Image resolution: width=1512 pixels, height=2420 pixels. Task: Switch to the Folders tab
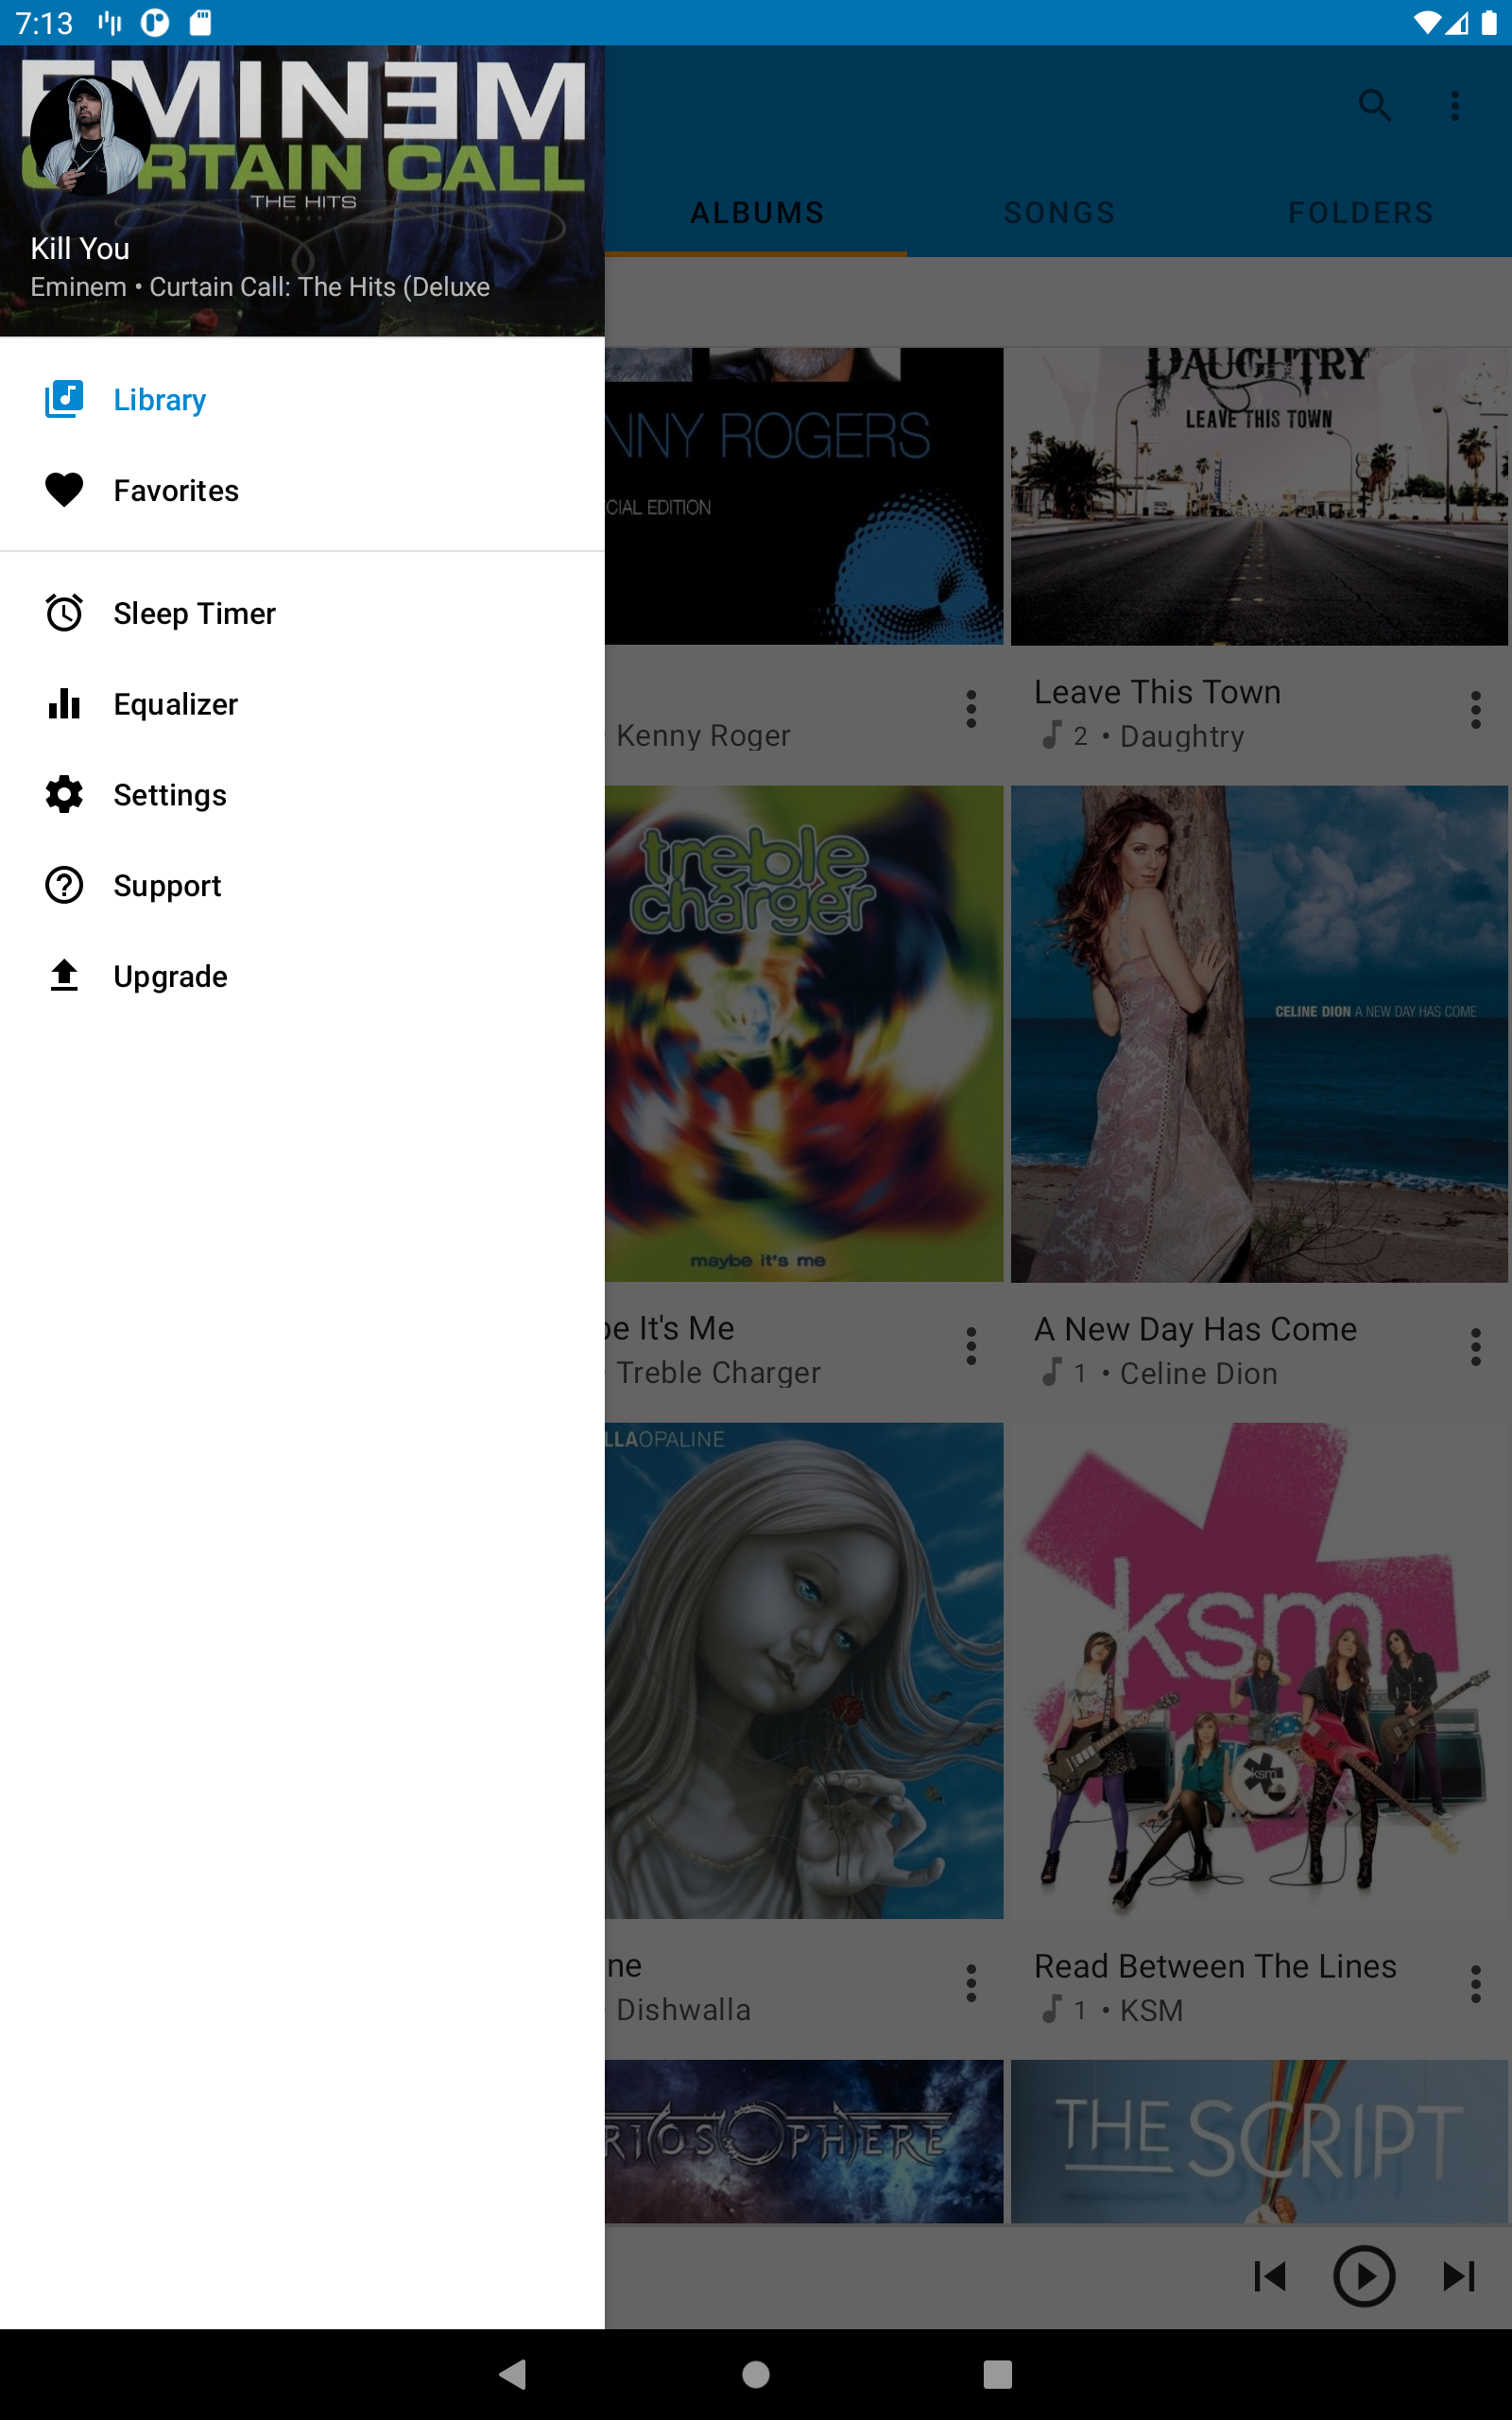[1361, 213]
